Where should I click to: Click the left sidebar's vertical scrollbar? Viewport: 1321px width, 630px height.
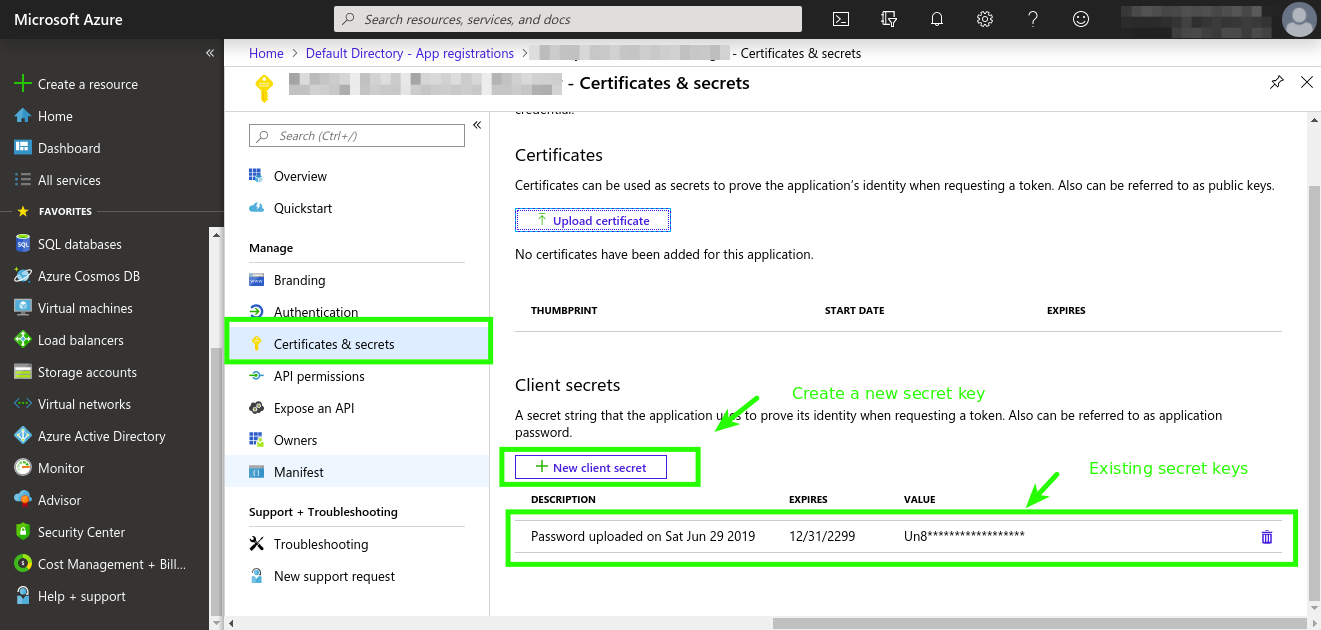pyautogui.click(x=215, y=480)
